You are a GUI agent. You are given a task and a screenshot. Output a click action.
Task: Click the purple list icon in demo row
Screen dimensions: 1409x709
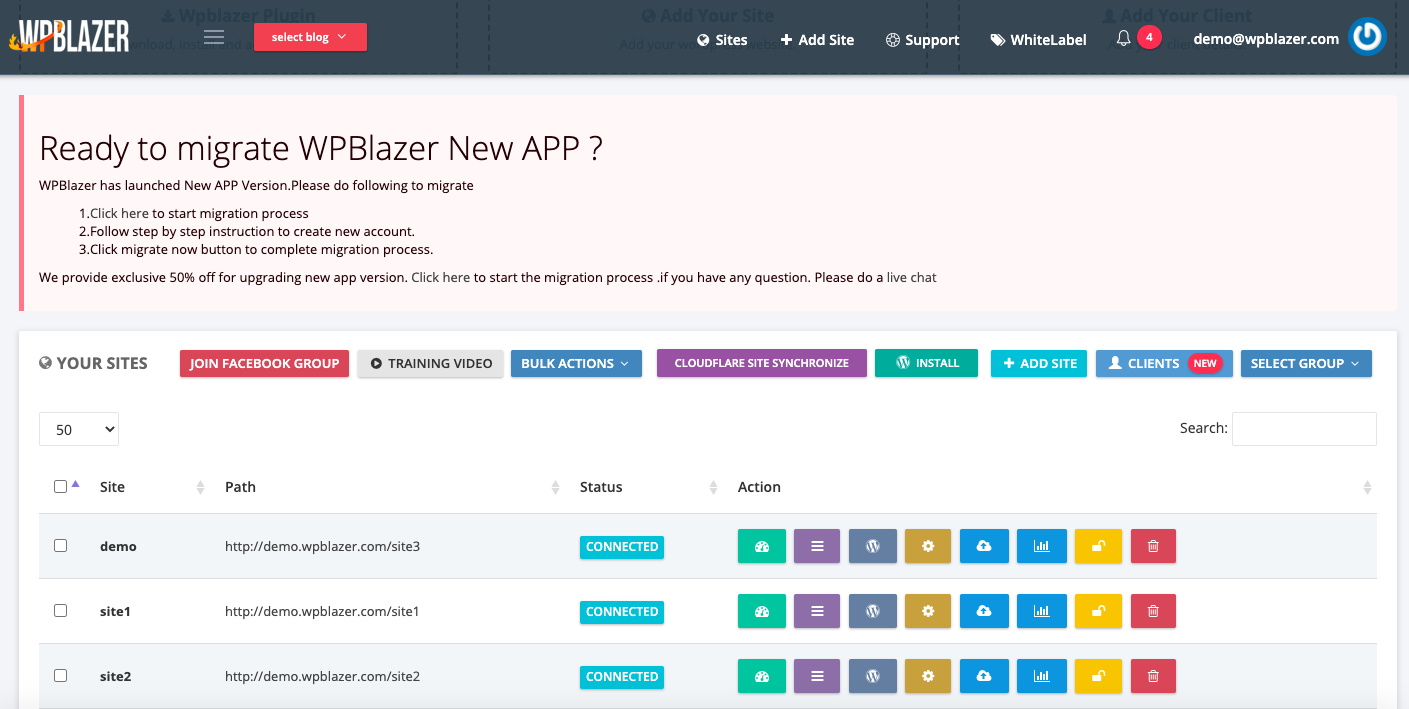(x=818, y=546)
